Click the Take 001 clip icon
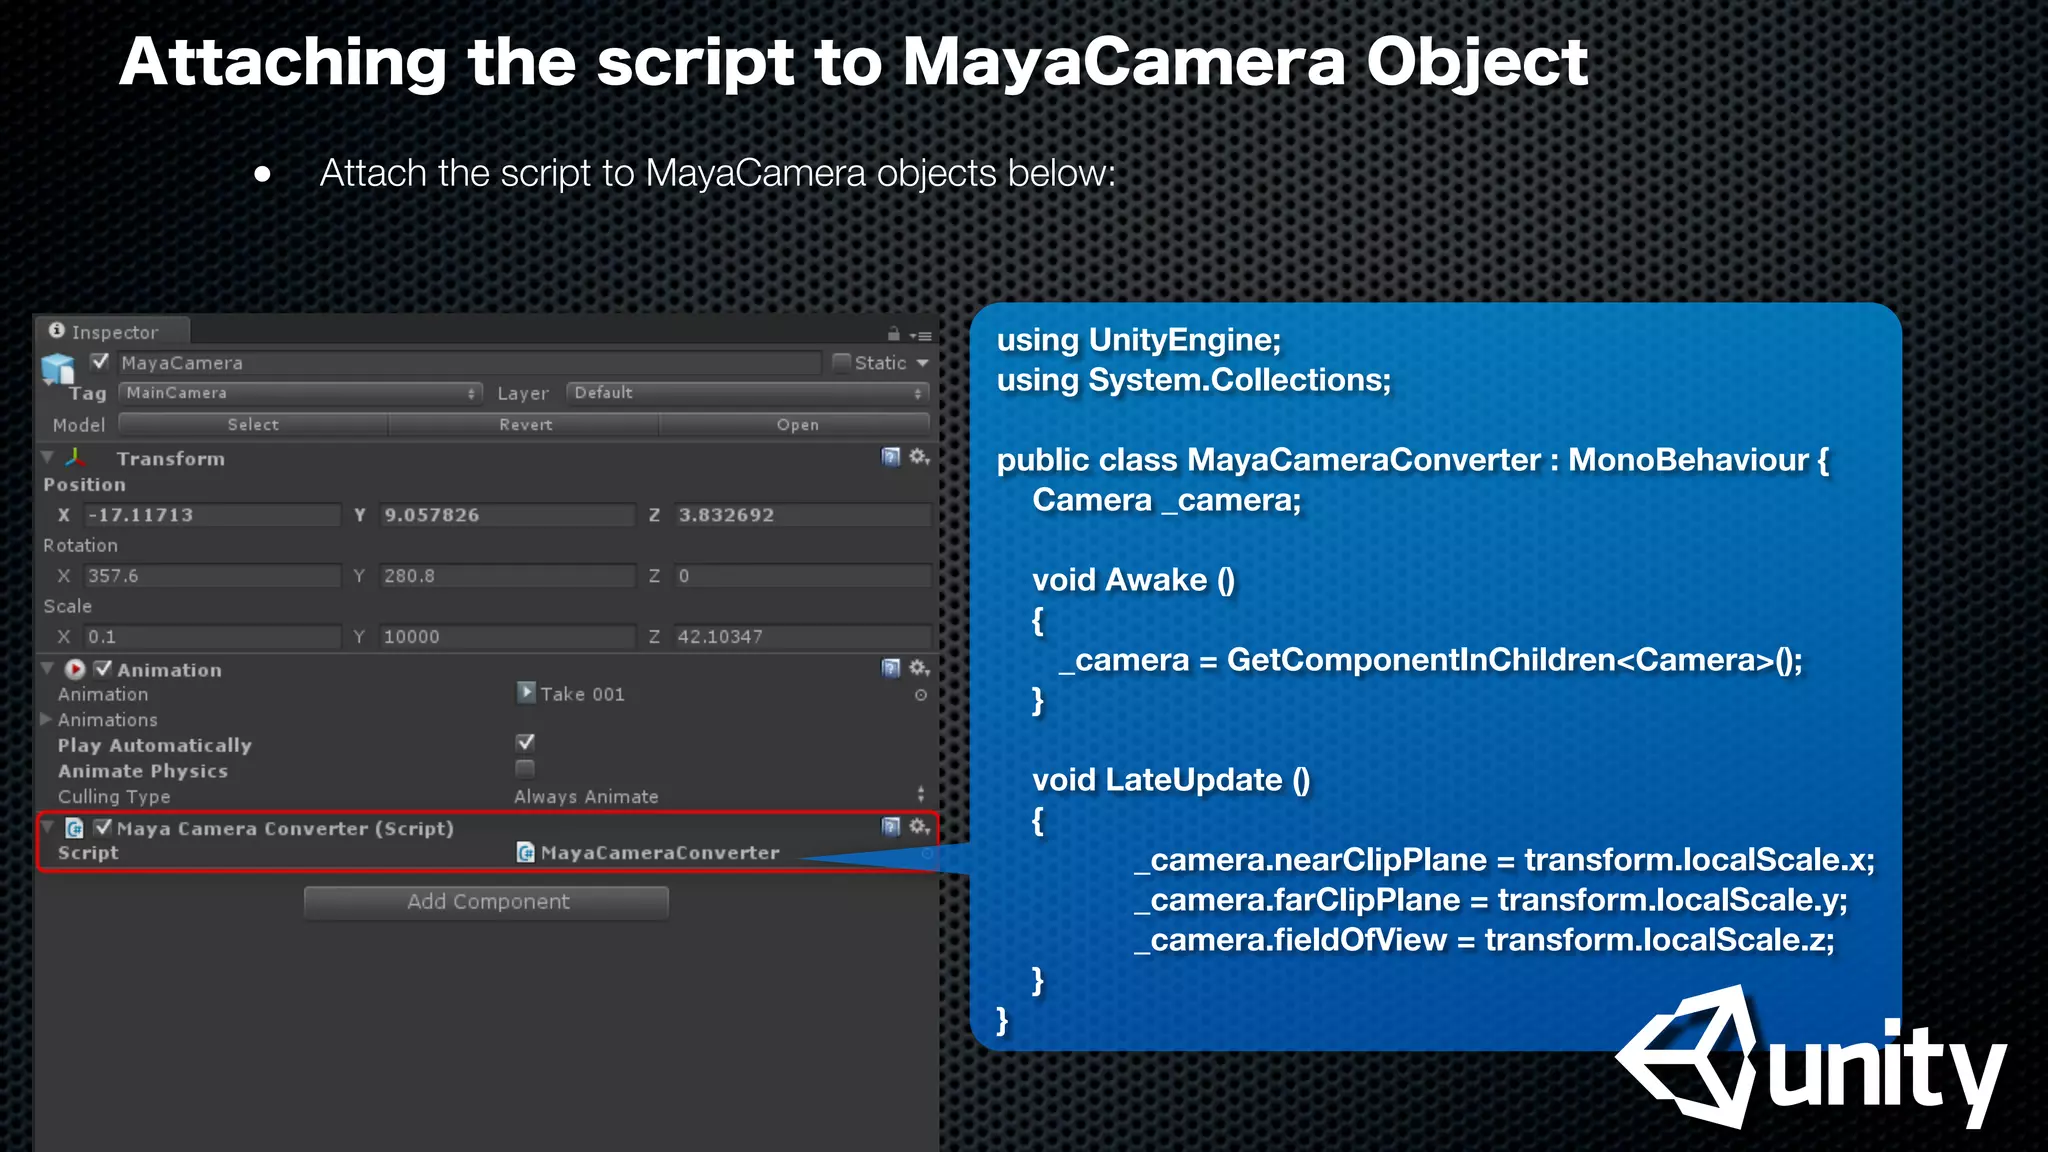This screenshot has width=2048, height=1152. point(526,692)
